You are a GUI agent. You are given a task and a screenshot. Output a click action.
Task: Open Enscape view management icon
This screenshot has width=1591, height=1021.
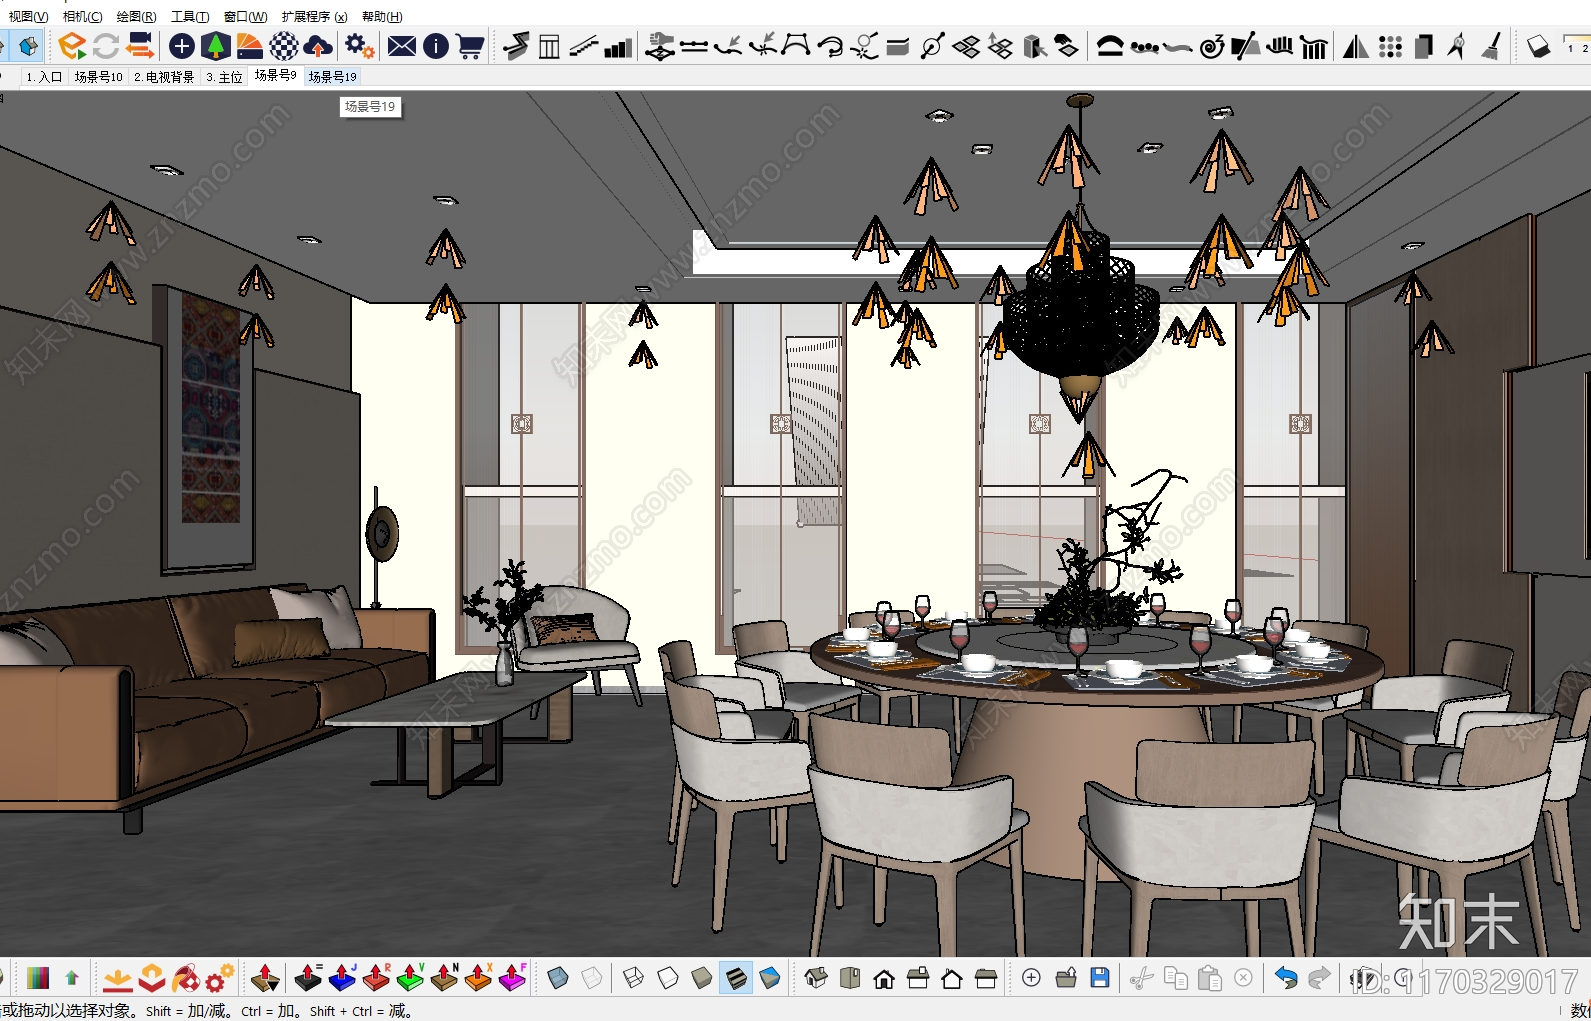tap(141, 46)
